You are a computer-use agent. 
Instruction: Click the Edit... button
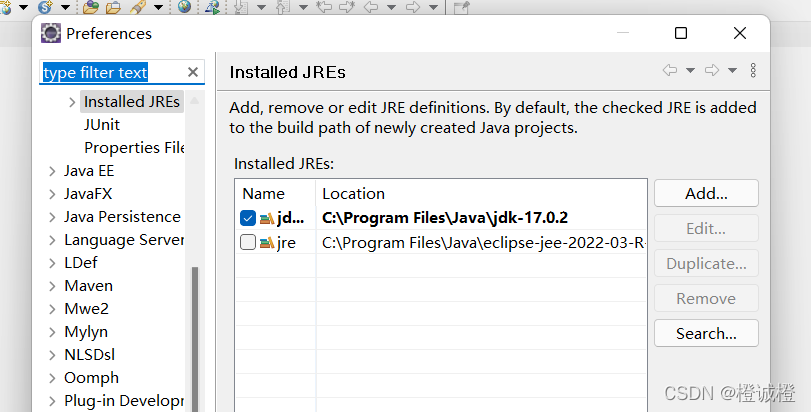[706, 228]
